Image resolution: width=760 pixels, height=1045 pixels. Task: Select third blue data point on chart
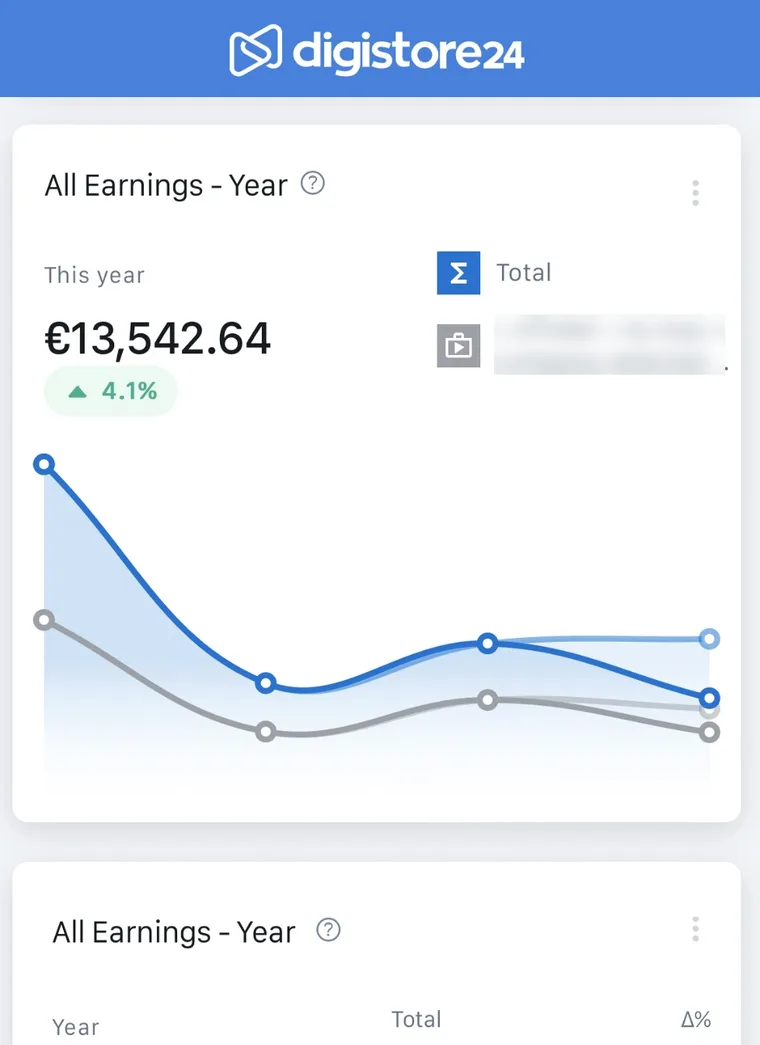pos(488,643)
